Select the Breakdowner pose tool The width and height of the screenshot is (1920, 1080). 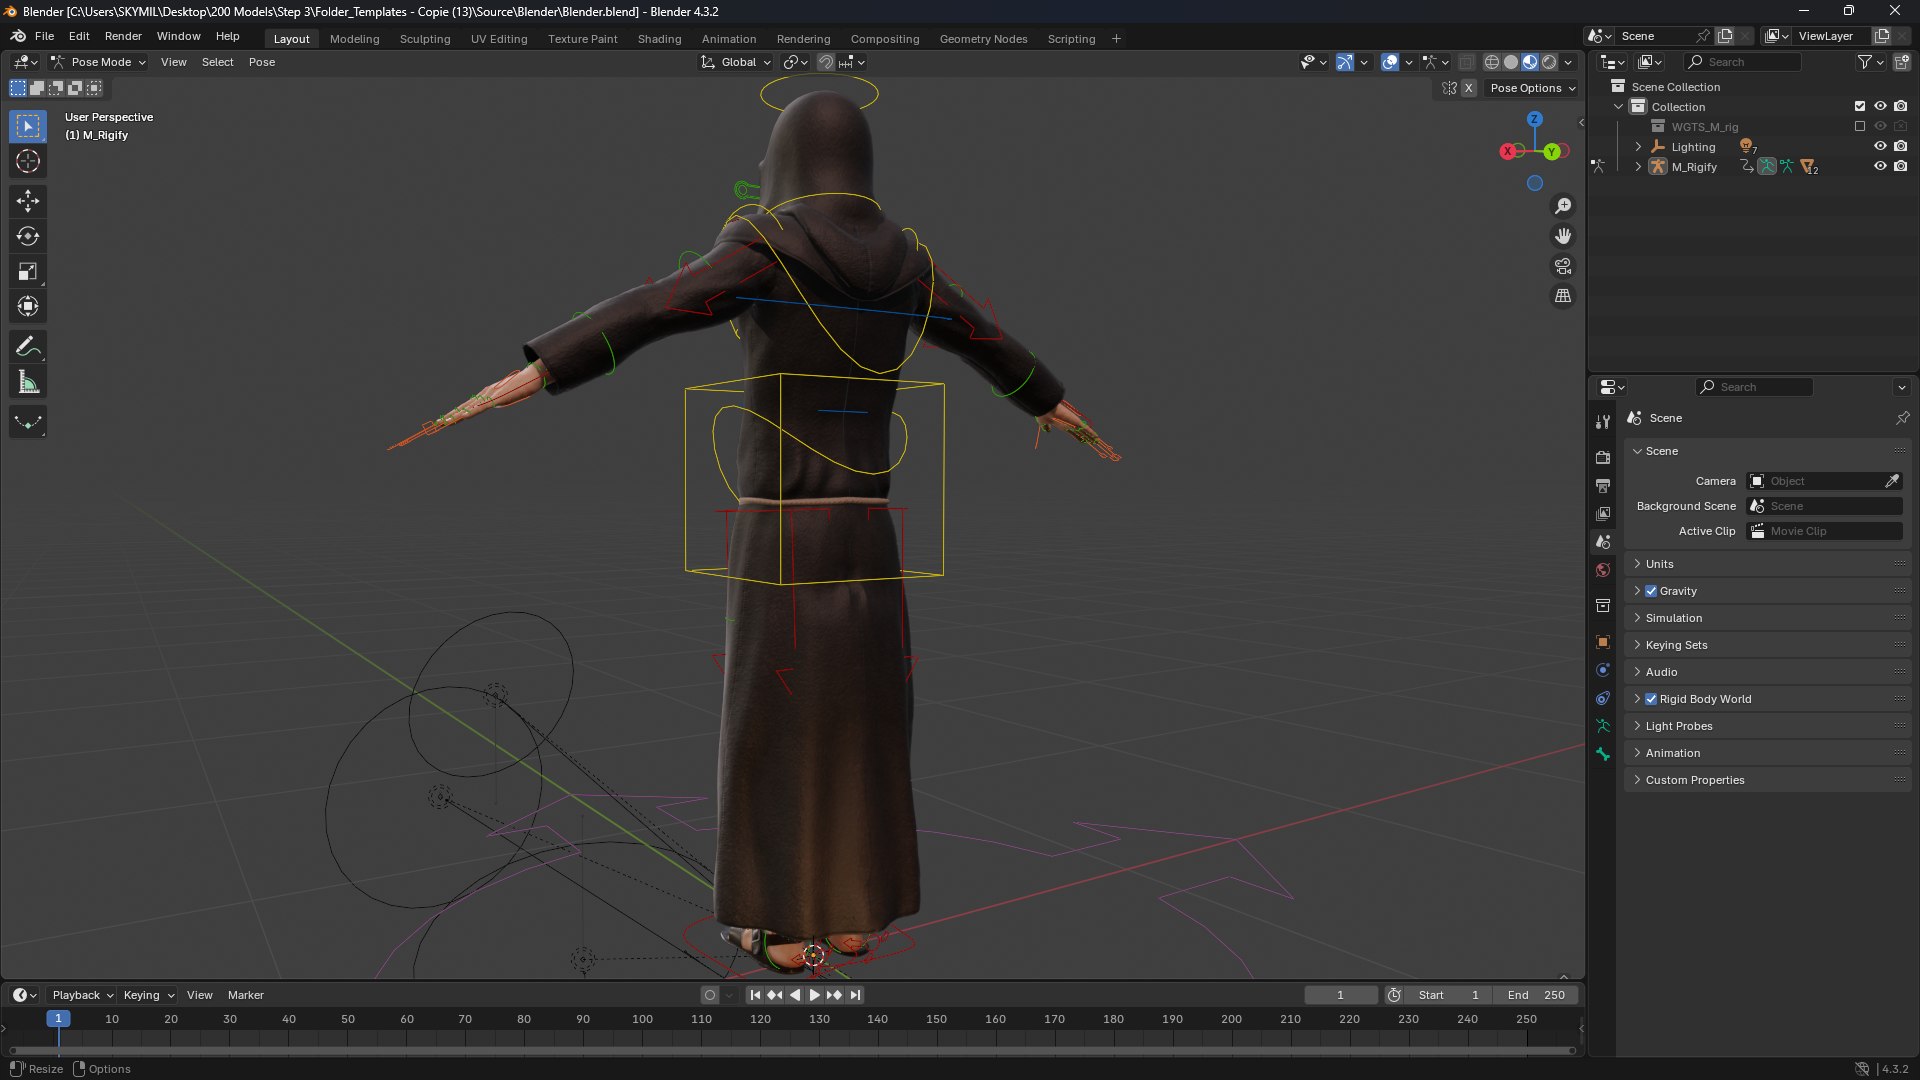click(28, 422)
